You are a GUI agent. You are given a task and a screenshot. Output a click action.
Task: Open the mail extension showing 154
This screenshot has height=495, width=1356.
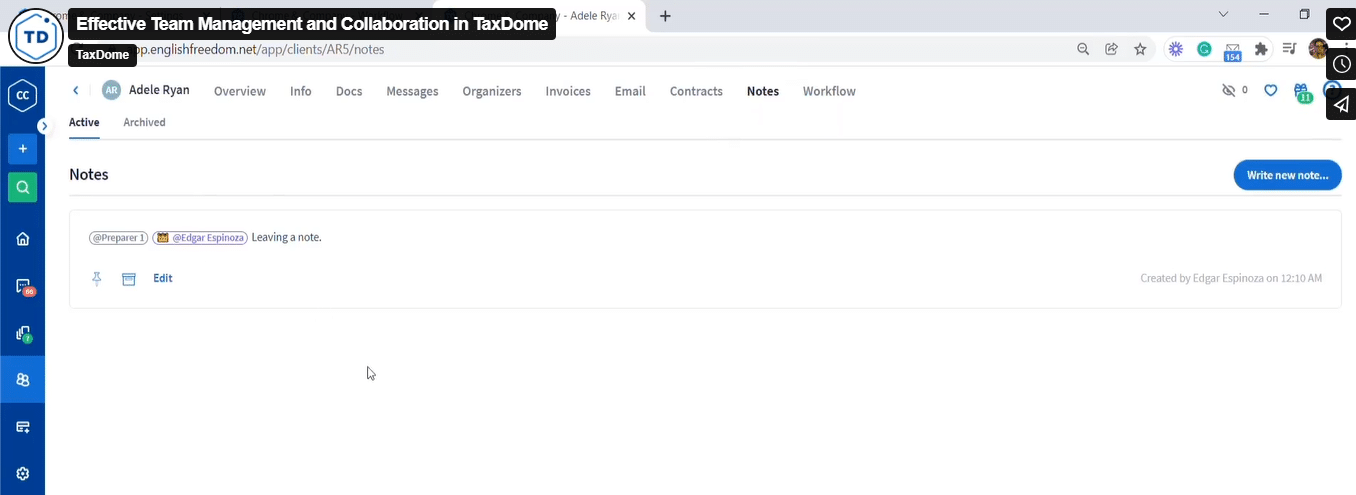coord(1233,51)
